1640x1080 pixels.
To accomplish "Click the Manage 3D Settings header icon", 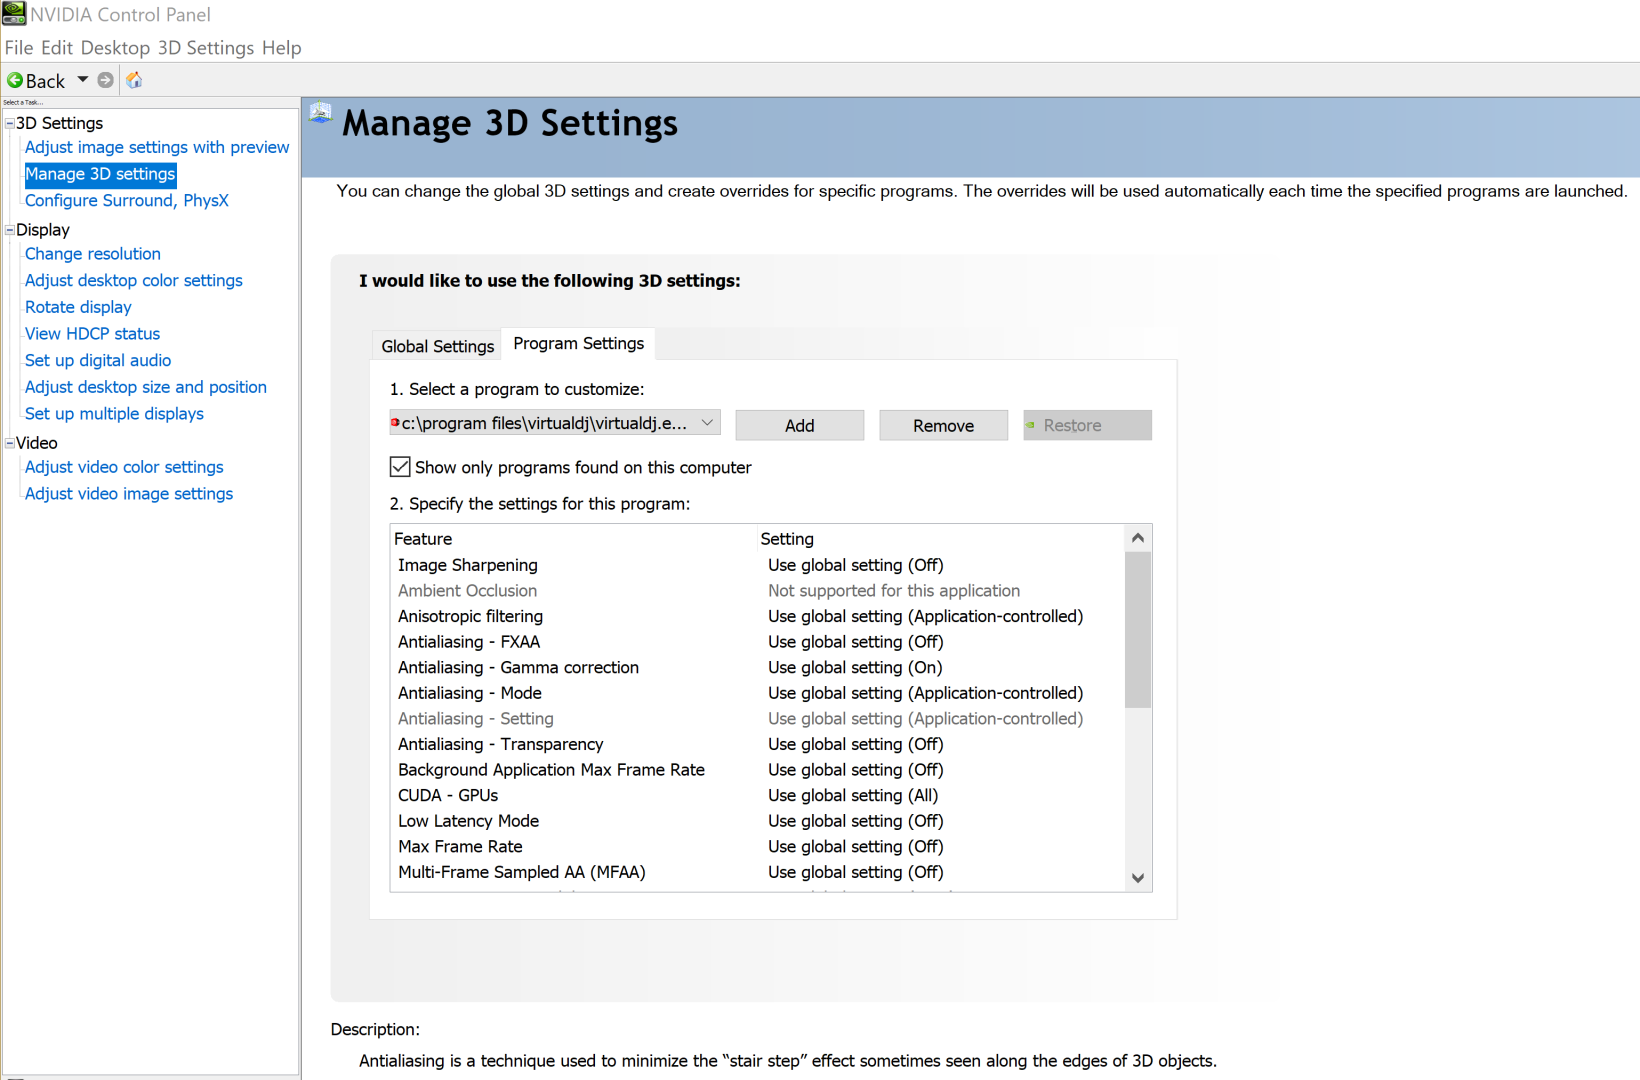I will [x=321, y=113].
